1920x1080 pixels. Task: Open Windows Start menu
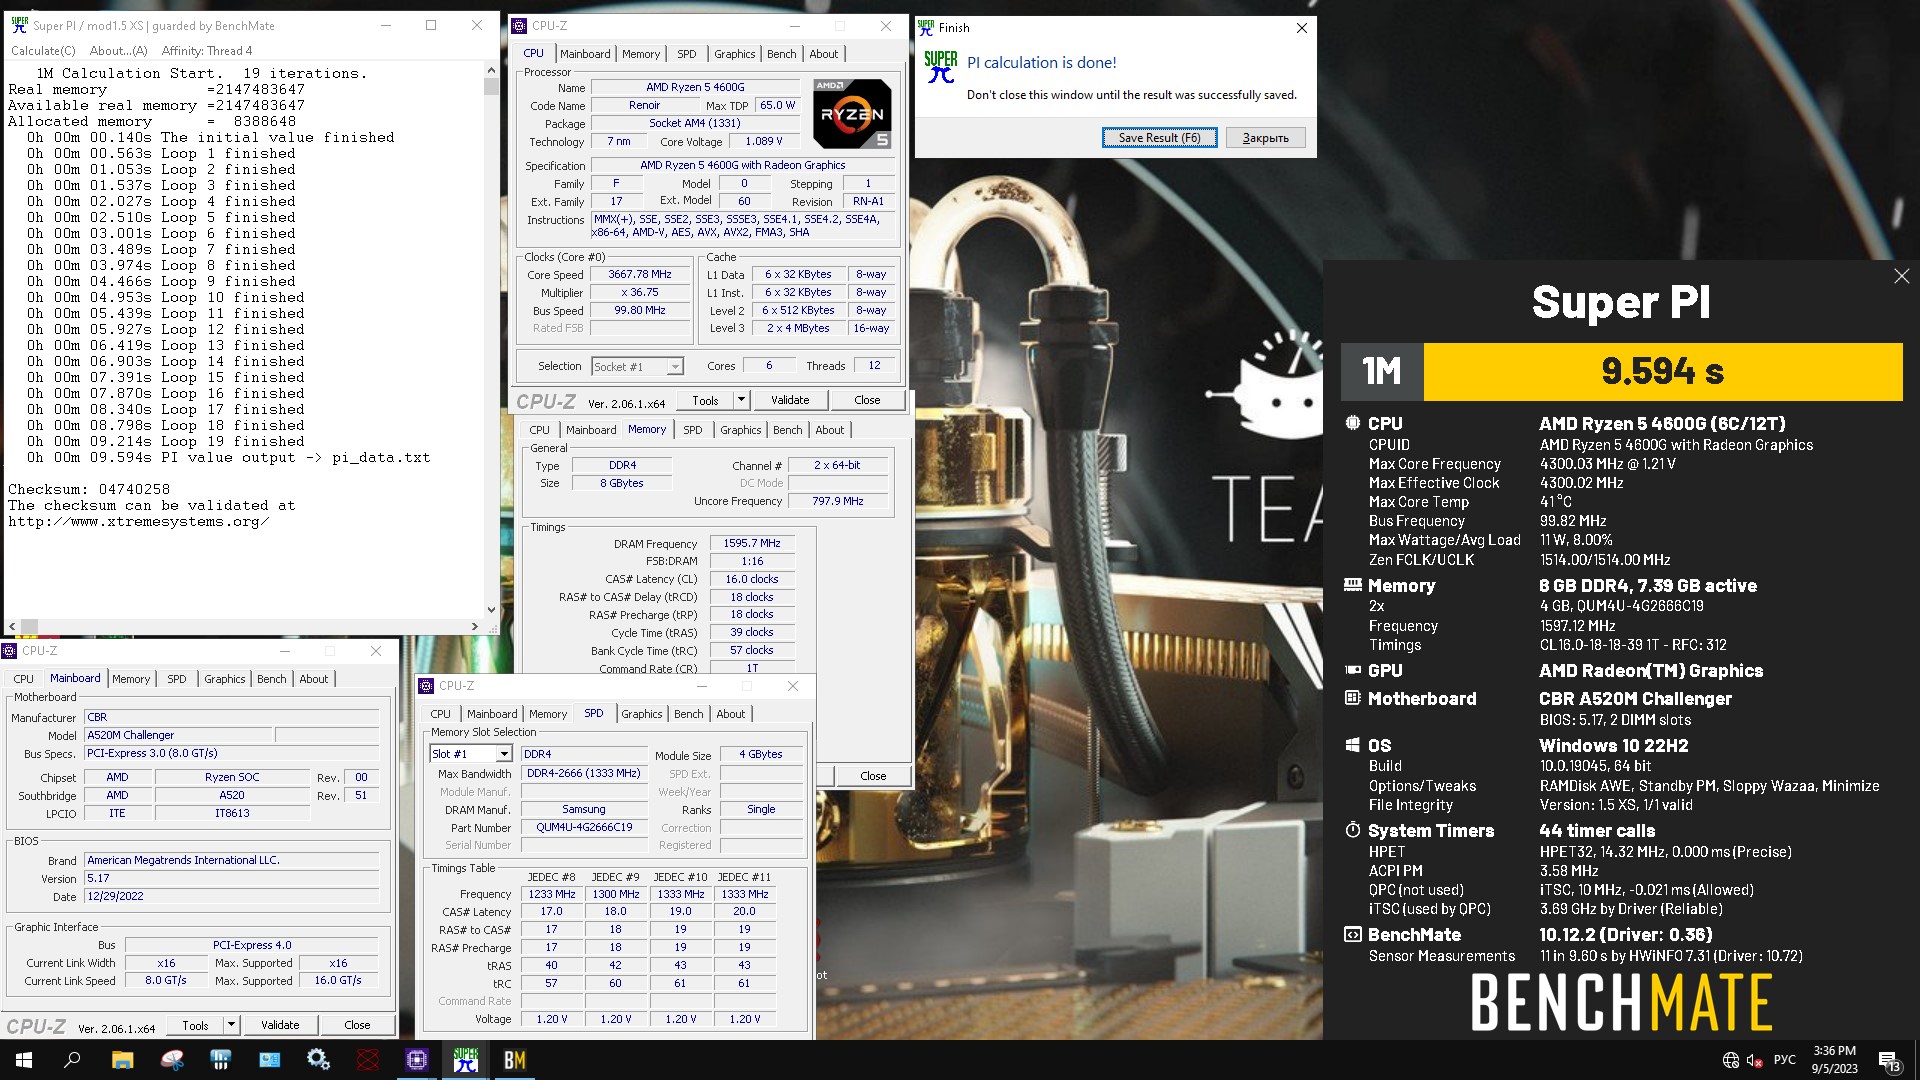(24, 1060)
